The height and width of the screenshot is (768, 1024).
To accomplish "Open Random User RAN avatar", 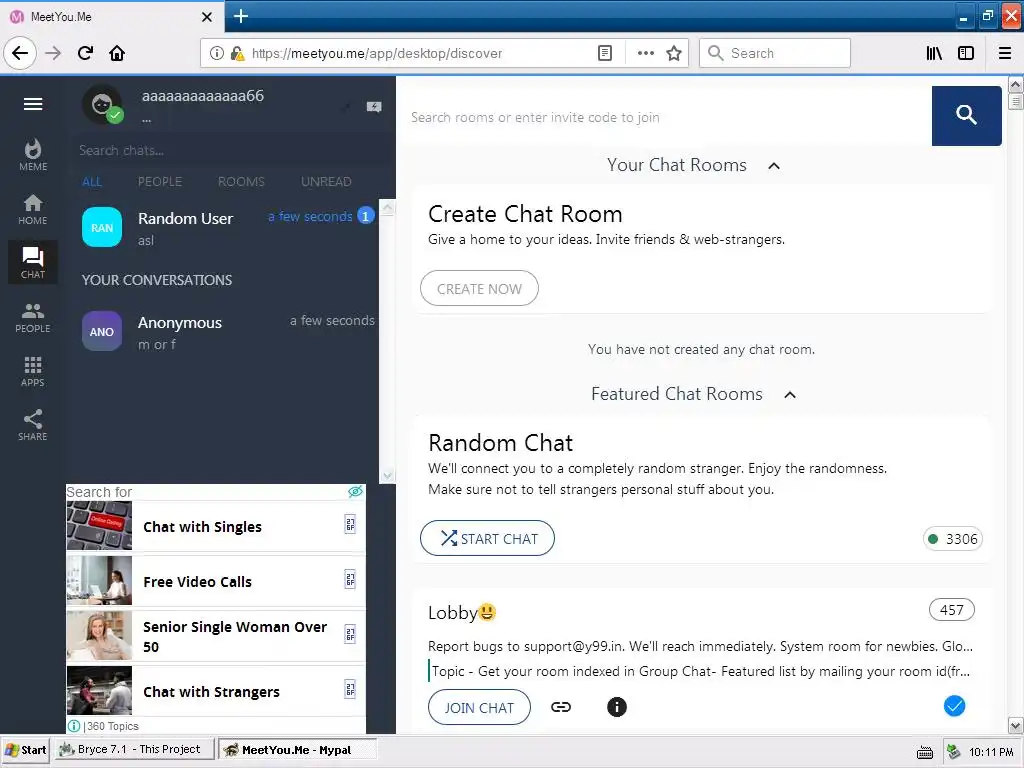I will (102, 227).
